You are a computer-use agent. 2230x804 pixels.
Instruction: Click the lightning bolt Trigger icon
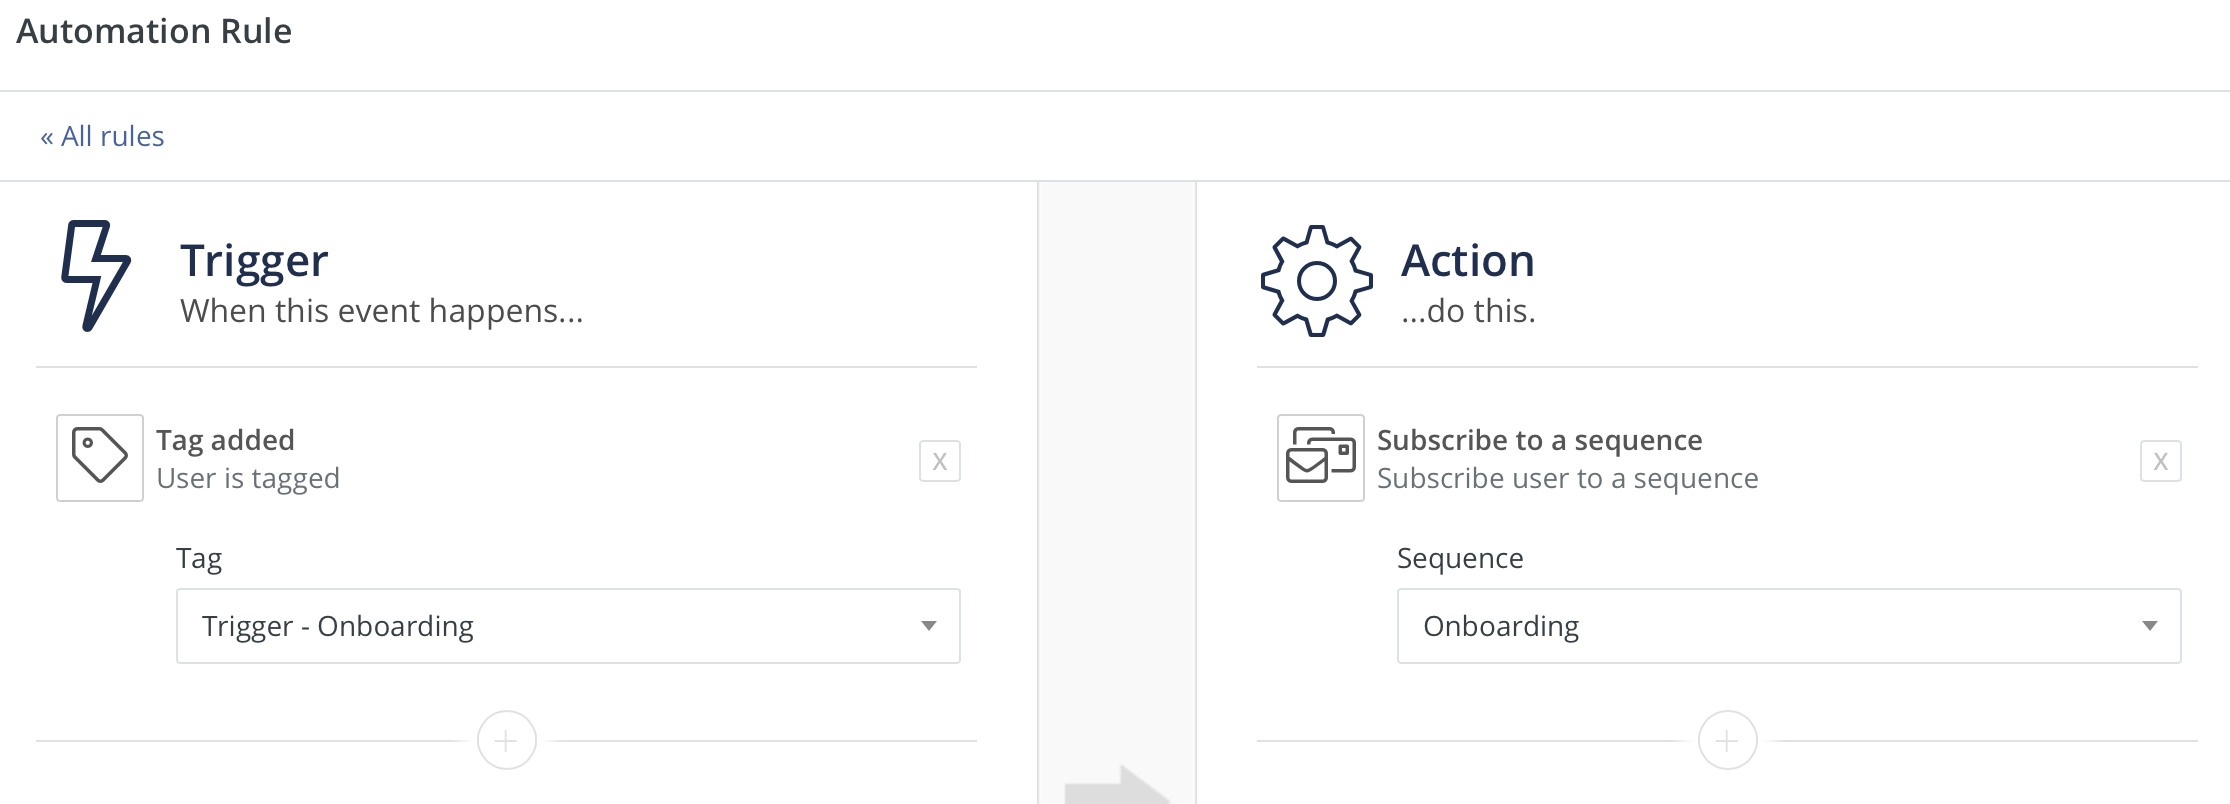coord(96,276)
